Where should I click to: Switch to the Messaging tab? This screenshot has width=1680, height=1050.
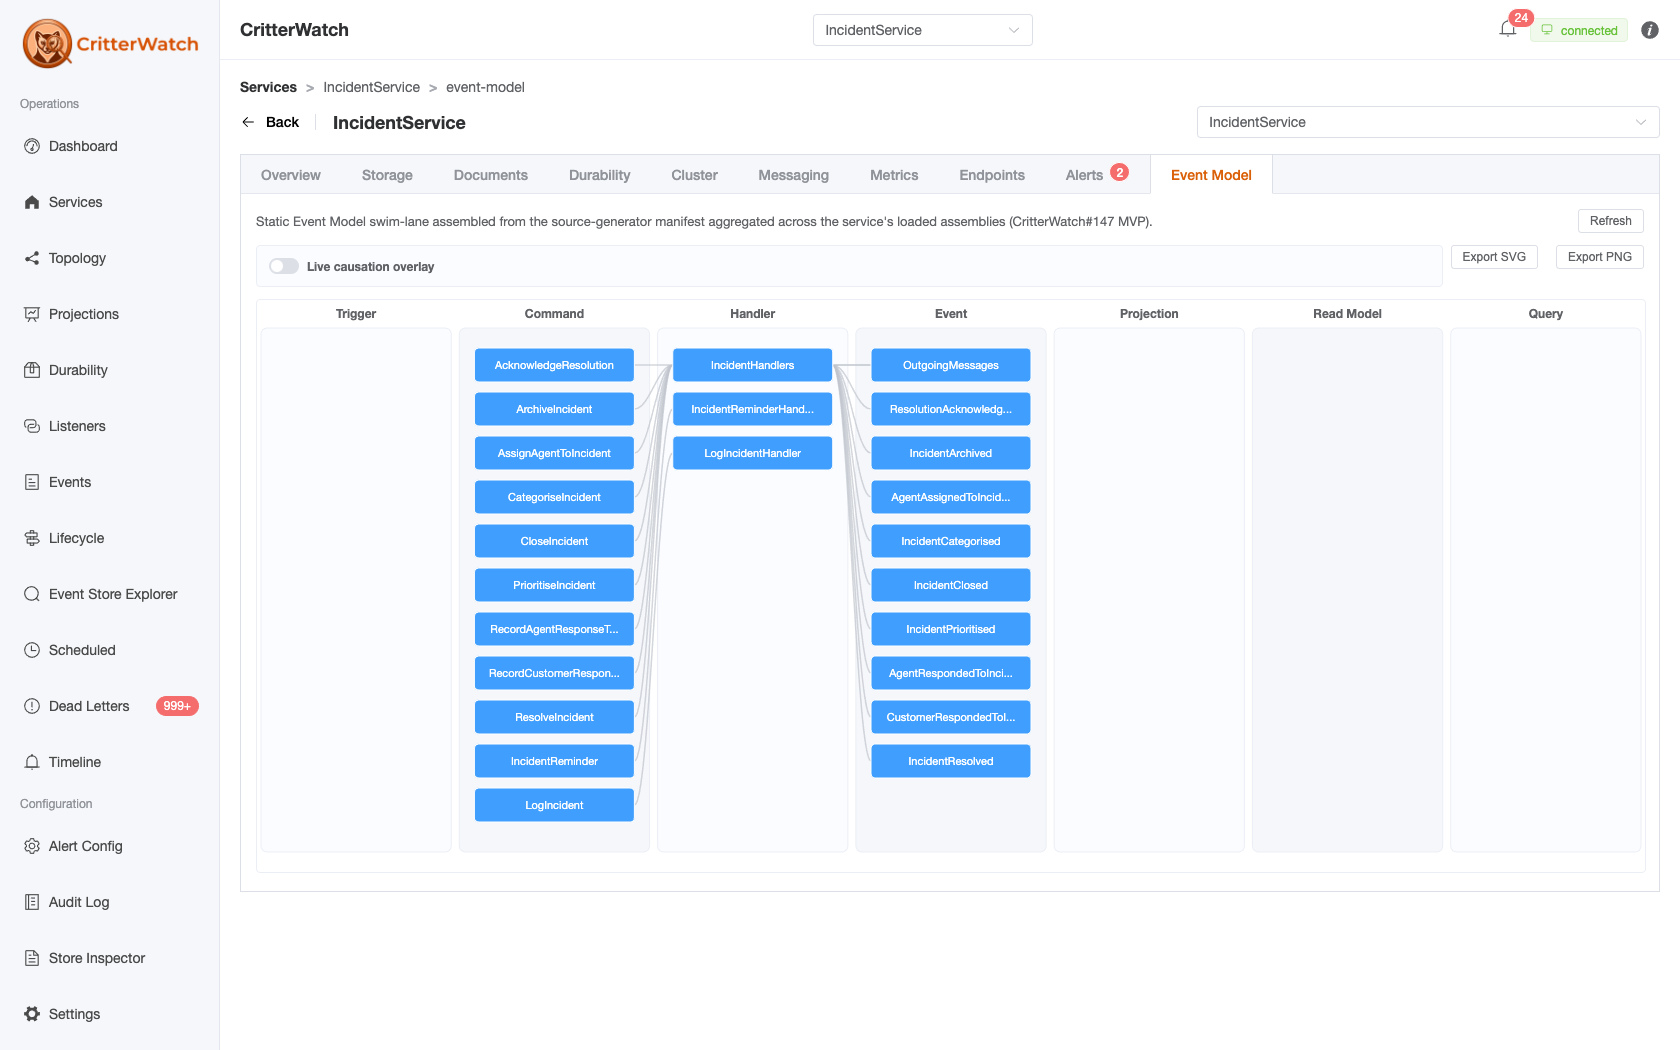pos(794,175)
